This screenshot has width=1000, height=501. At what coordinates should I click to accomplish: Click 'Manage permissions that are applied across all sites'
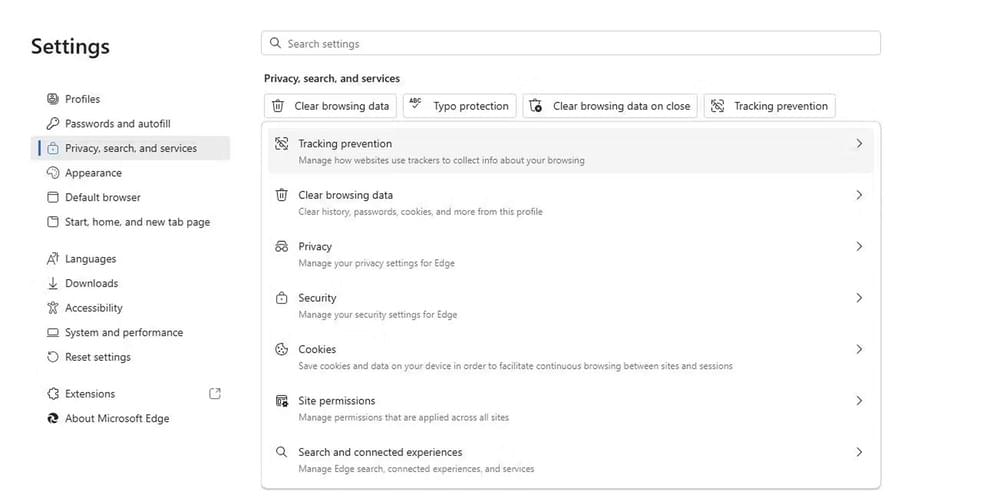[404, 418]
